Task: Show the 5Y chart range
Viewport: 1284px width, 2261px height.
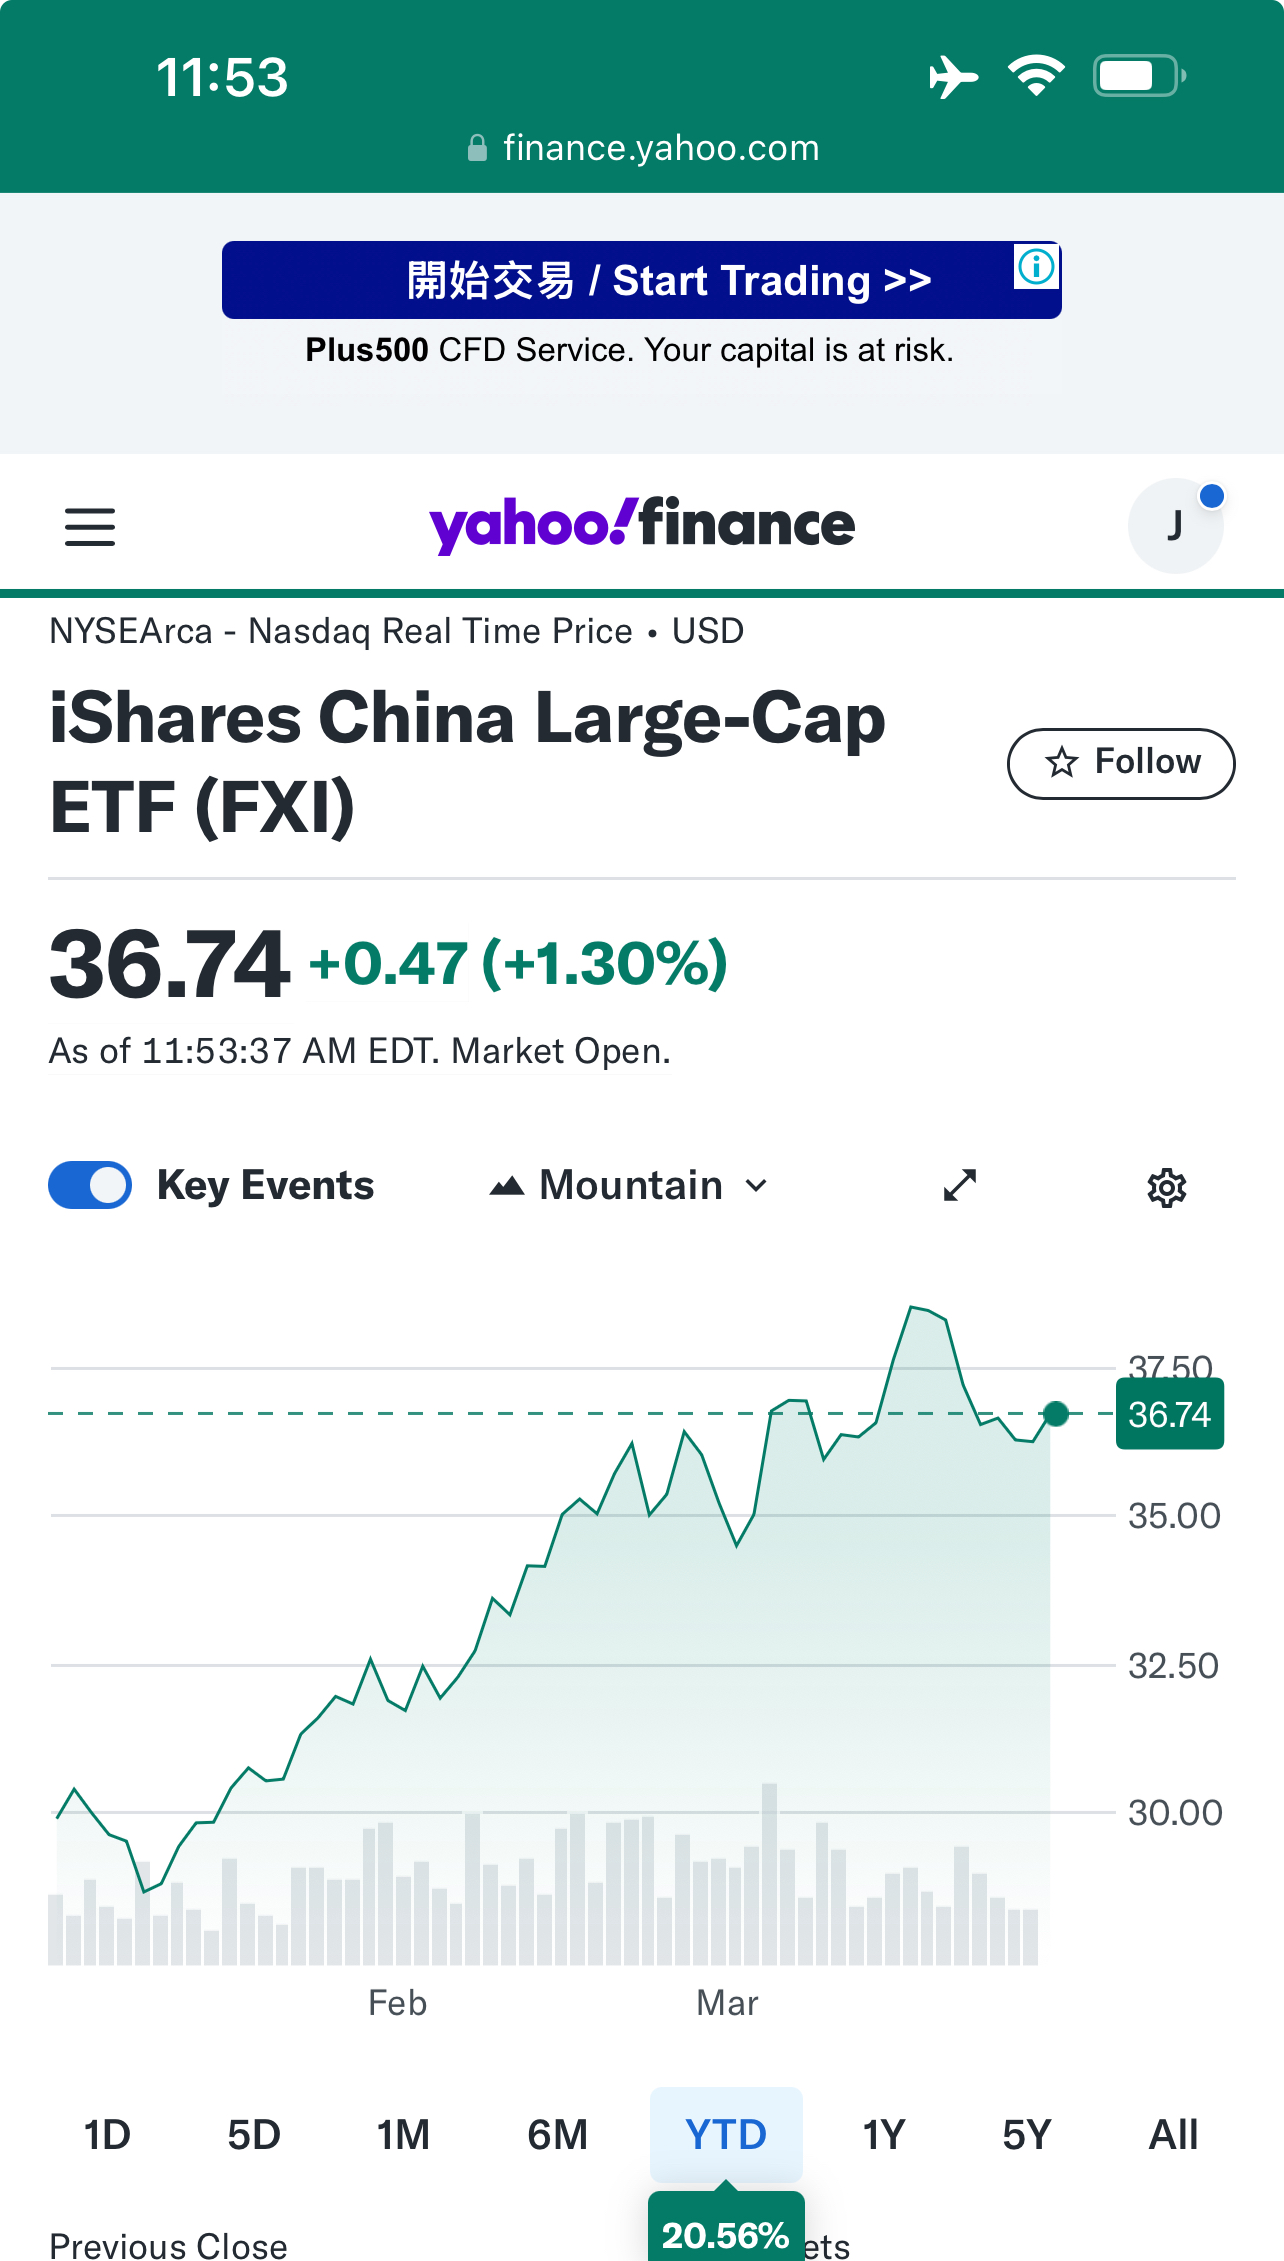Action: point(1027,2135)
